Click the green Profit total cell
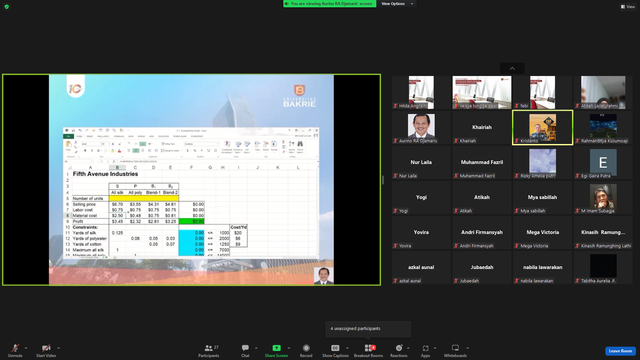The height and width of the screenshot is (360, 640). pos(191,221)
